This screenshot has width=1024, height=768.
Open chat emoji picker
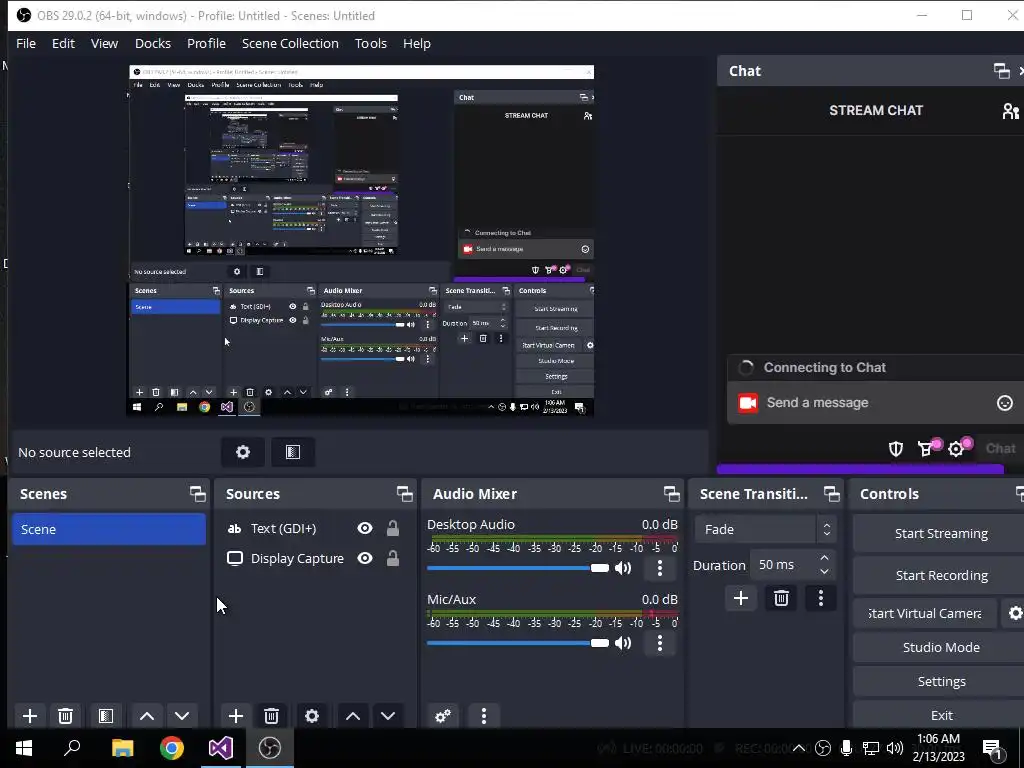(1004, 403)
